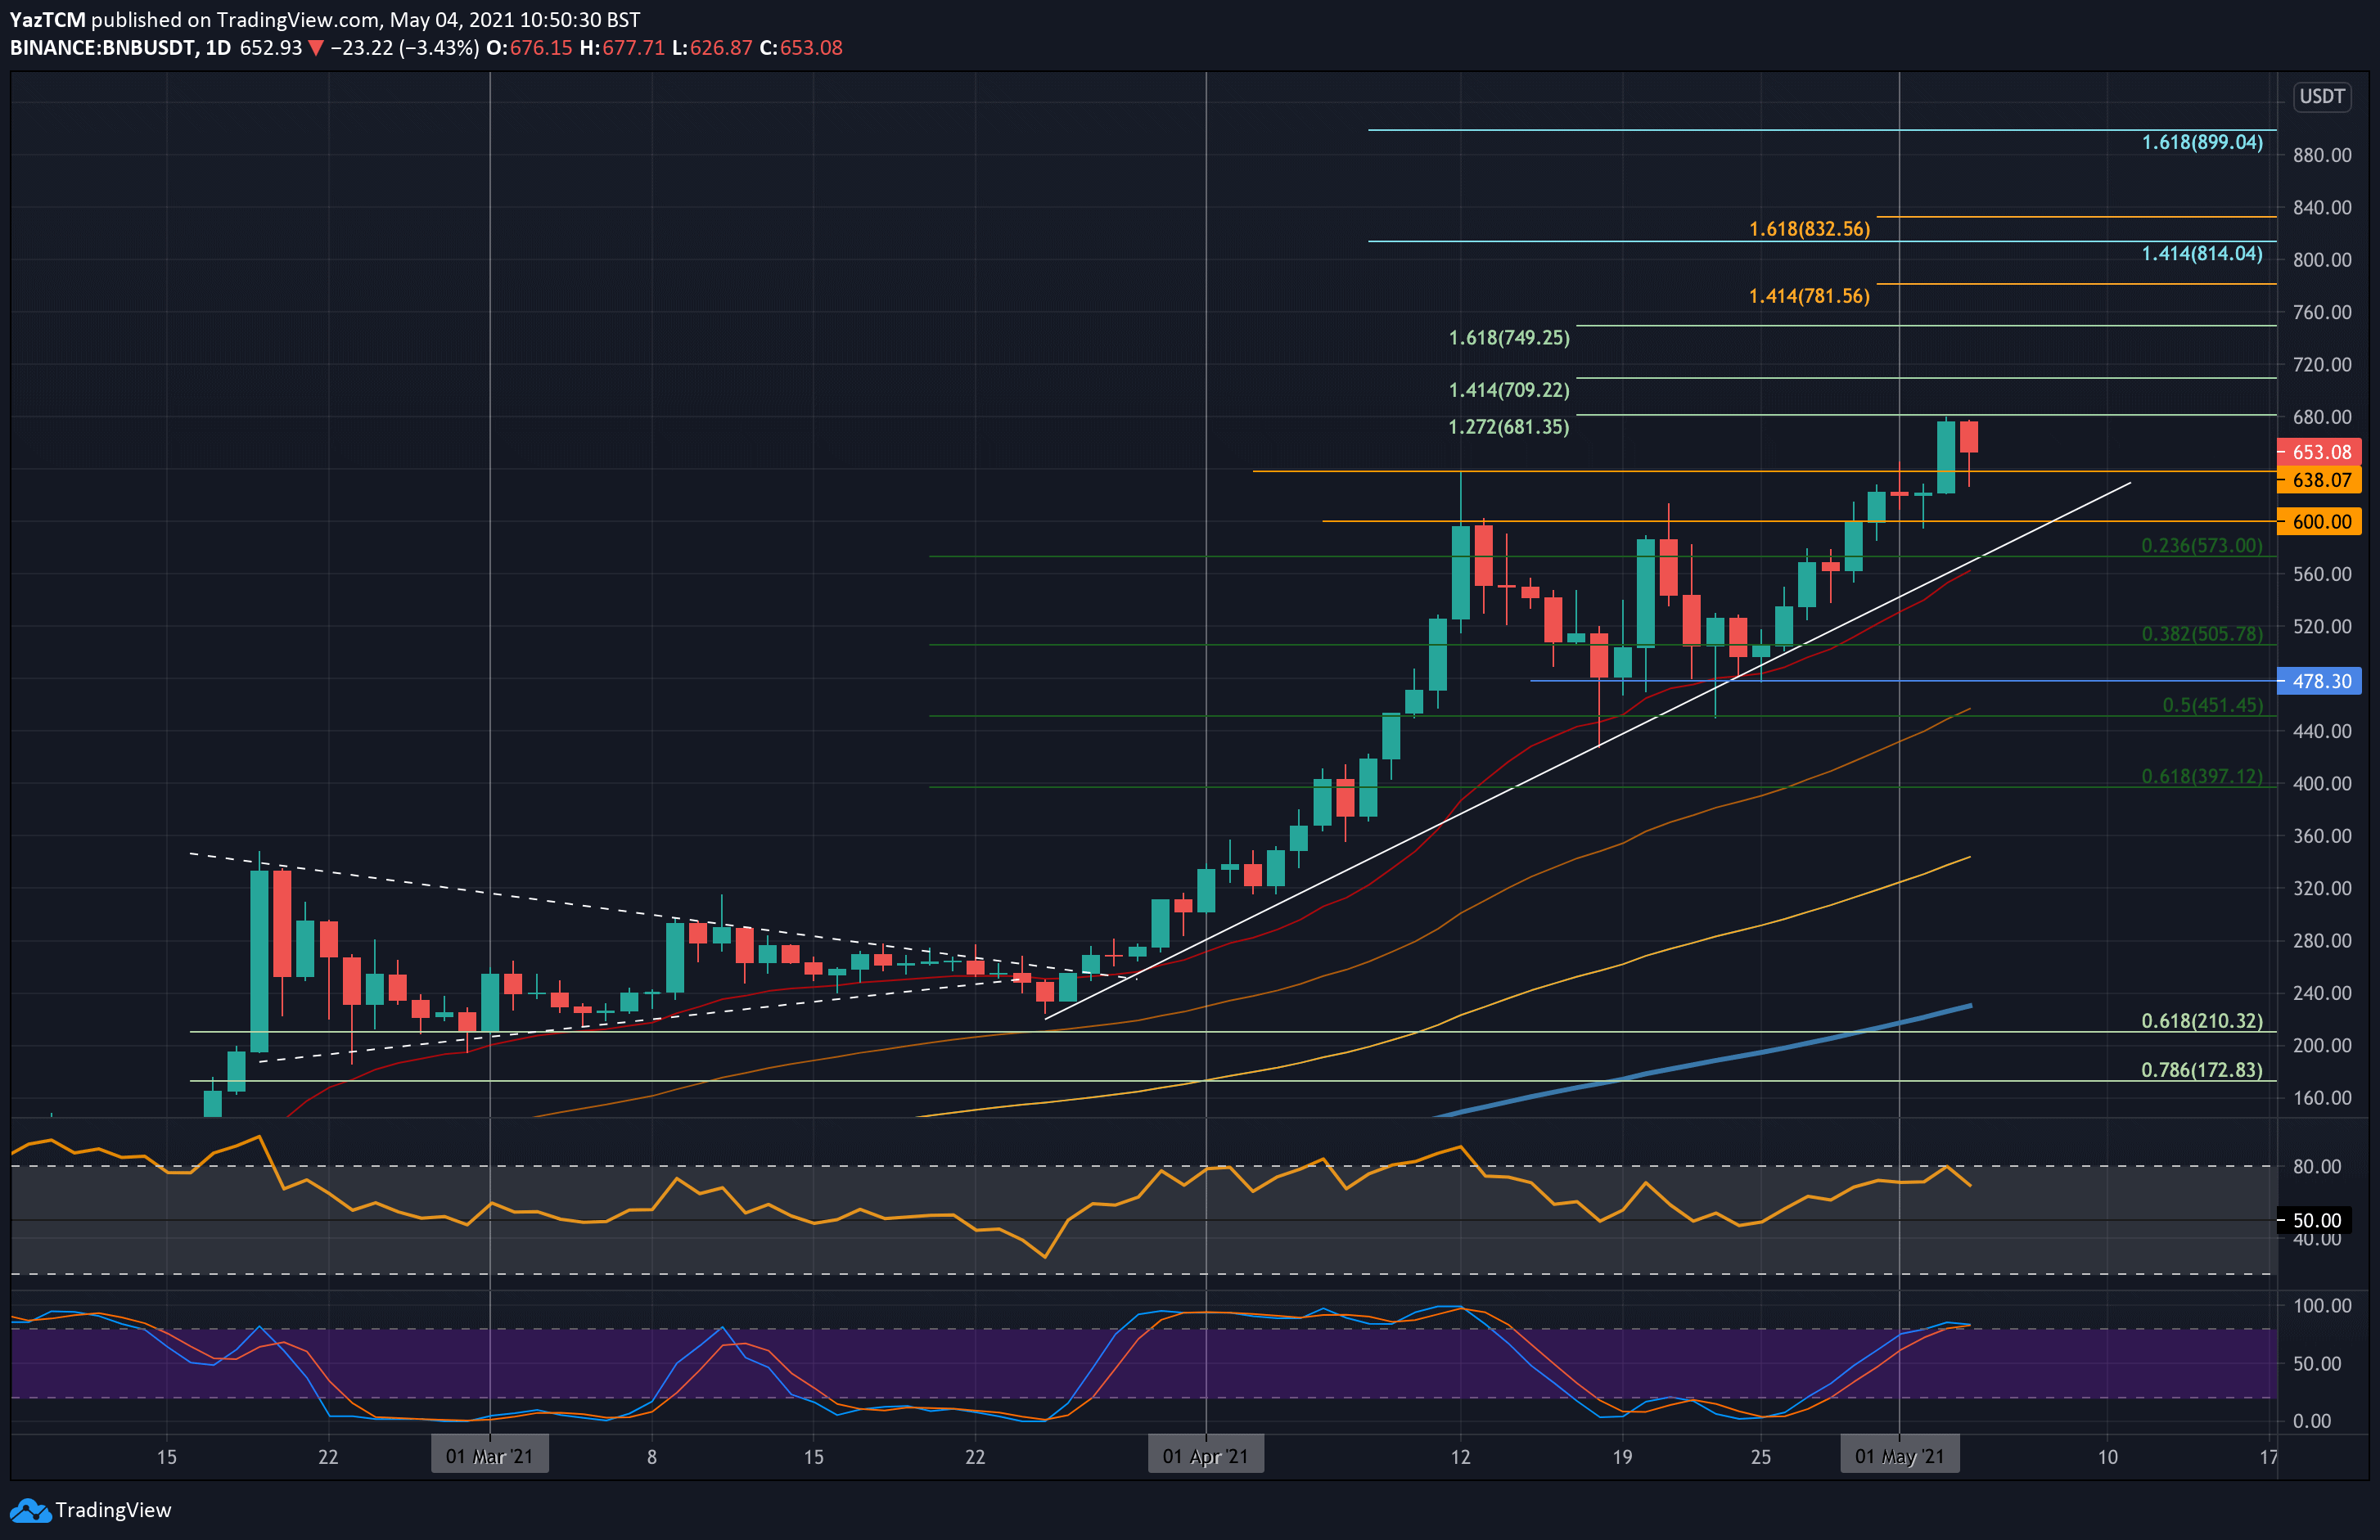Click the 0.5(451.45) retracement label

coord(2212,705)
